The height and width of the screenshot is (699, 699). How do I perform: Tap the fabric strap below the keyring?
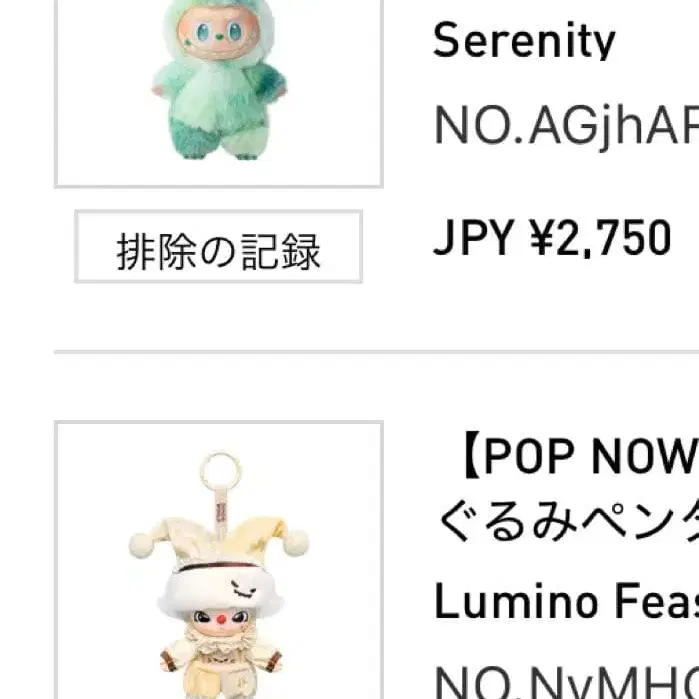pos(221,513)
